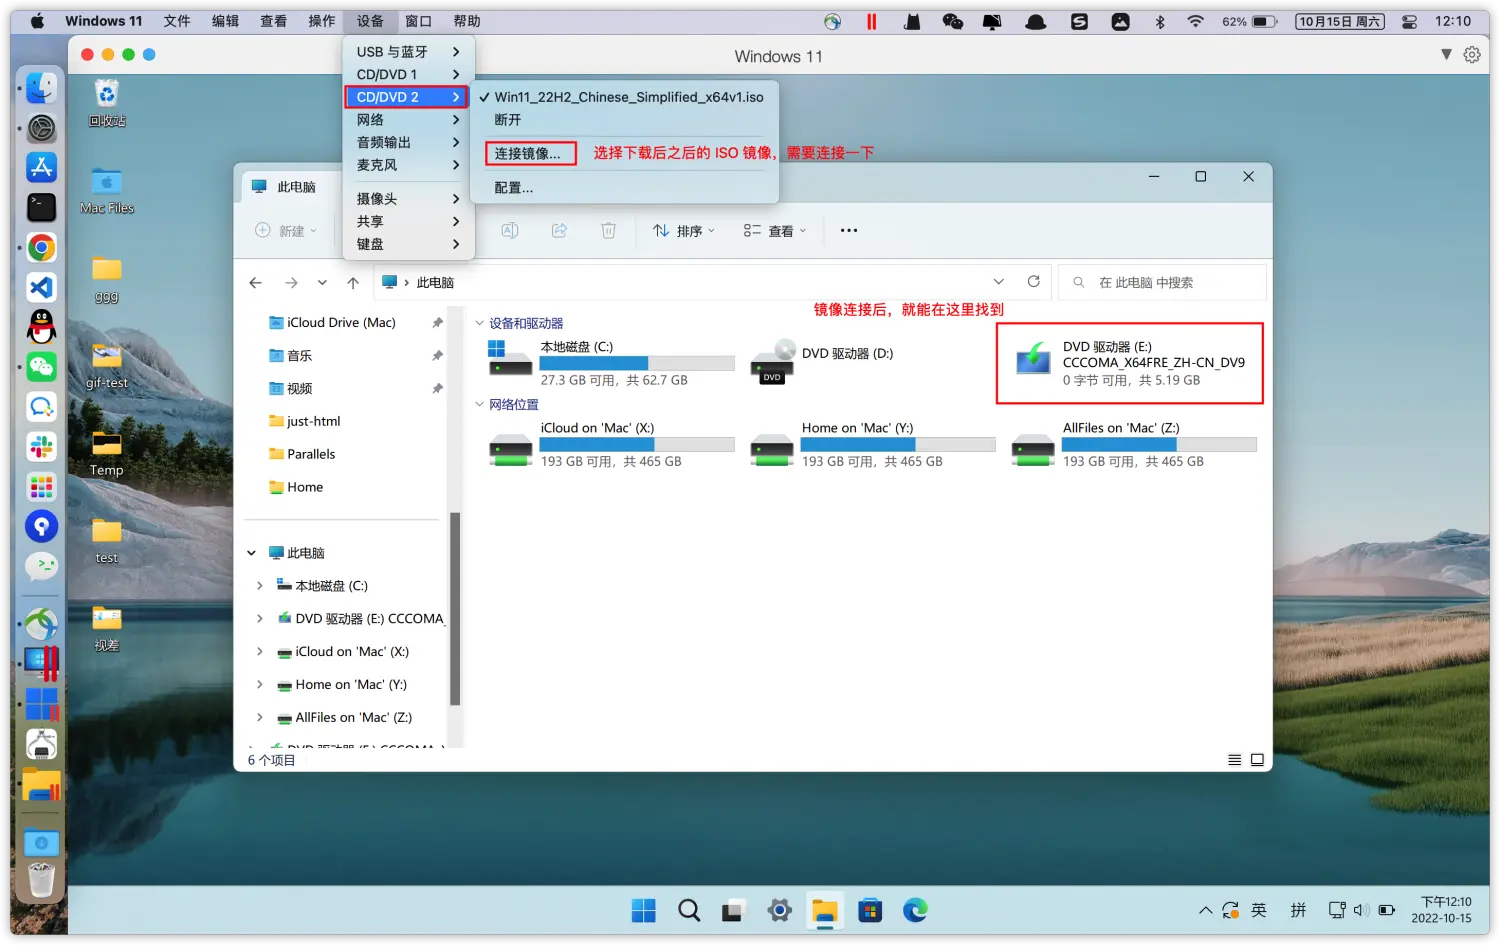The height and width of the screenshot is (945, 1500).
Task: Open the CD/DVD 1 submenu
Action: (x=408, y=75)
